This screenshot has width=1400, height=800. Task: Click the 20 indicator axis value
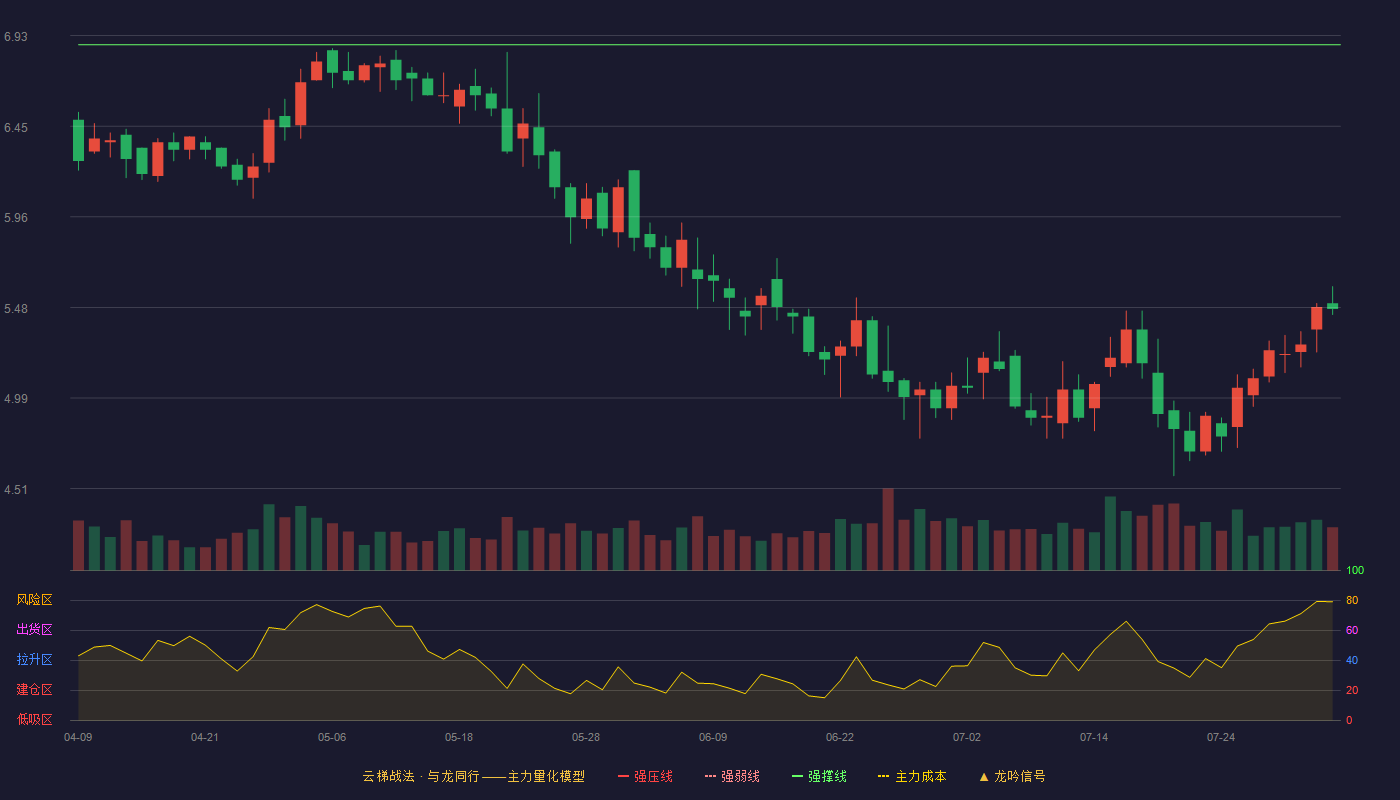click(x=1352, y=690)
